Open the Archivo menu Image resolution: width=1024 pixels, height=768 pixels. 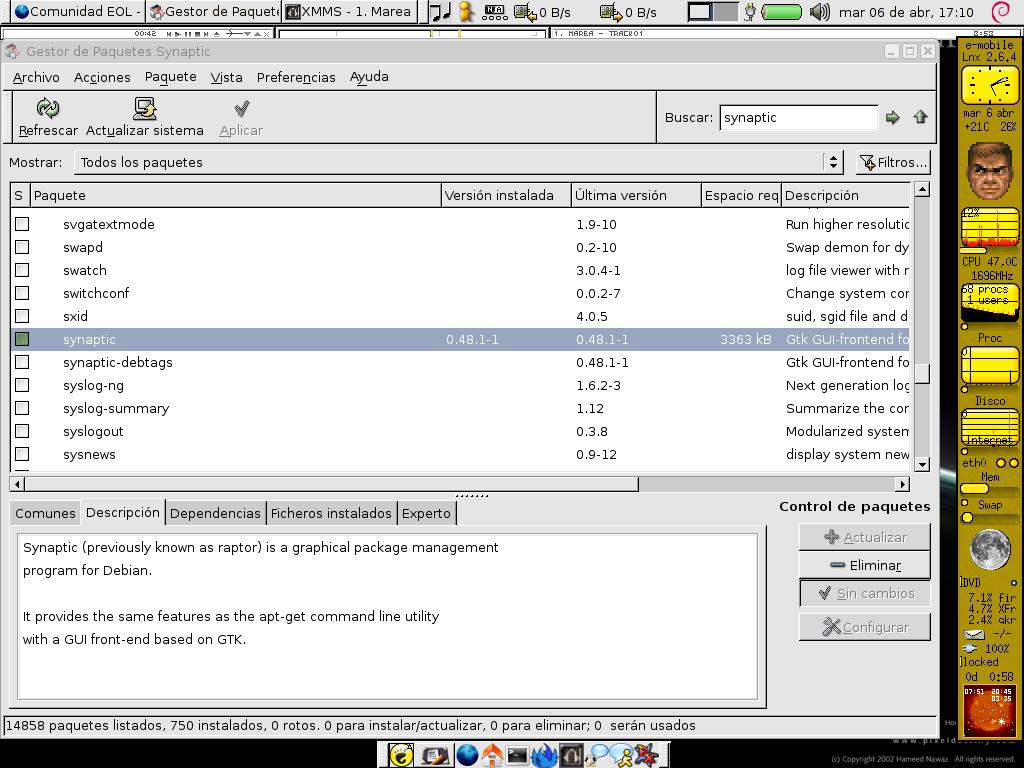36,77
